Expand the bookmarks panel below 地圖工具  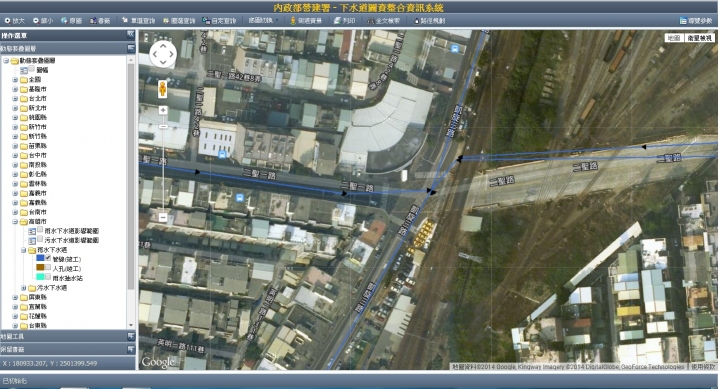coord(131,350)
